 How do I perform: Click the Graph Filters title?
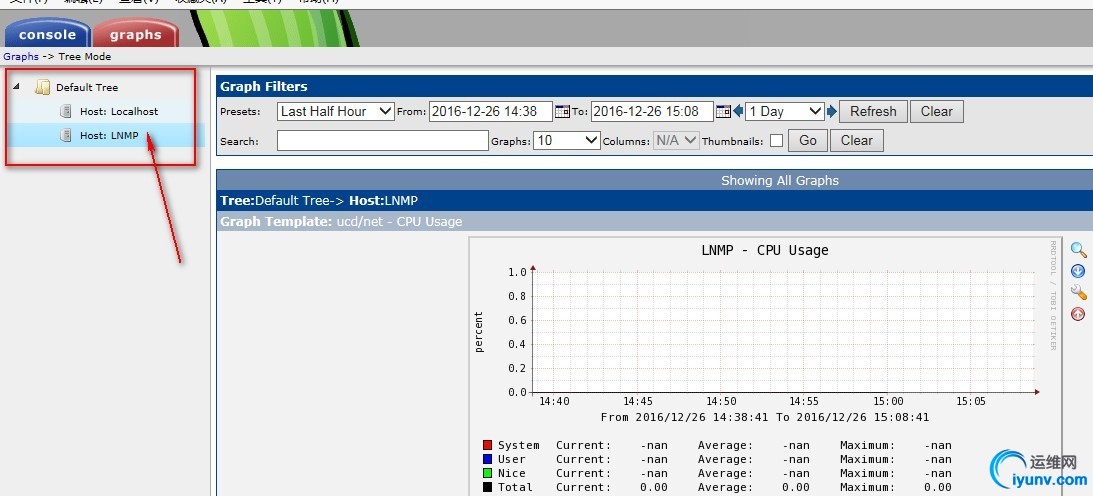[263, 86]
